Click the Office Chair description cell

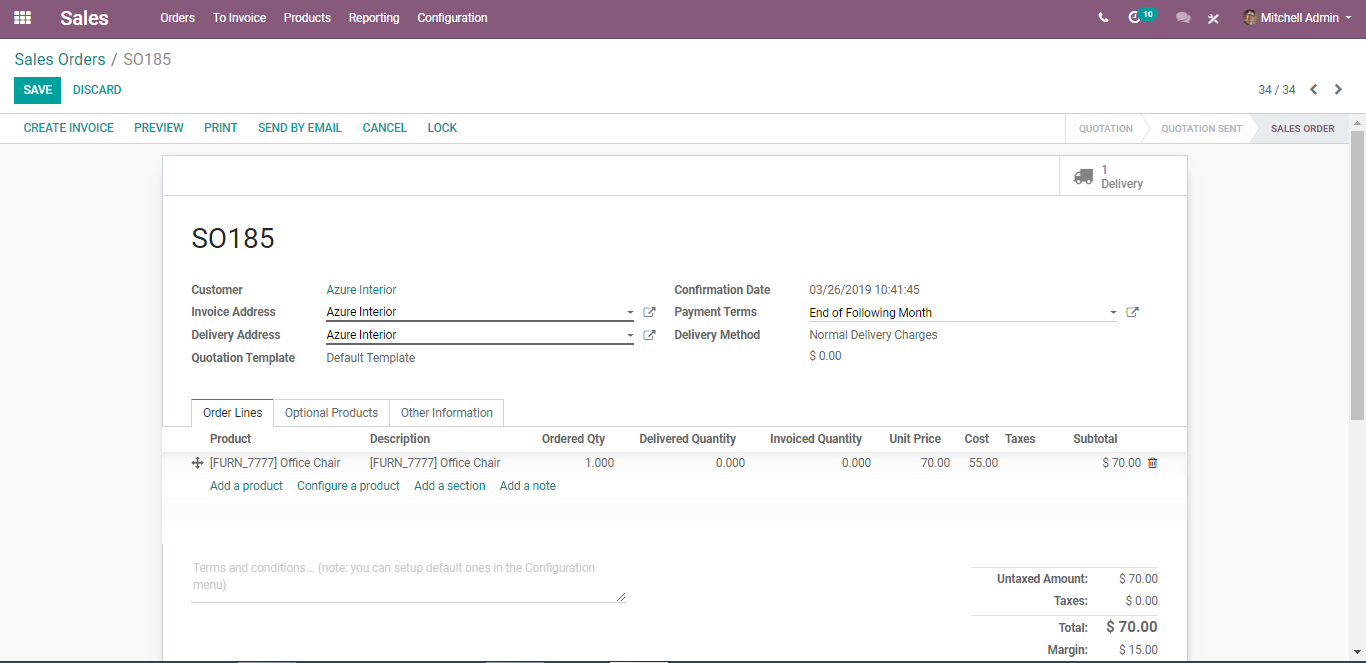[435, 463]
